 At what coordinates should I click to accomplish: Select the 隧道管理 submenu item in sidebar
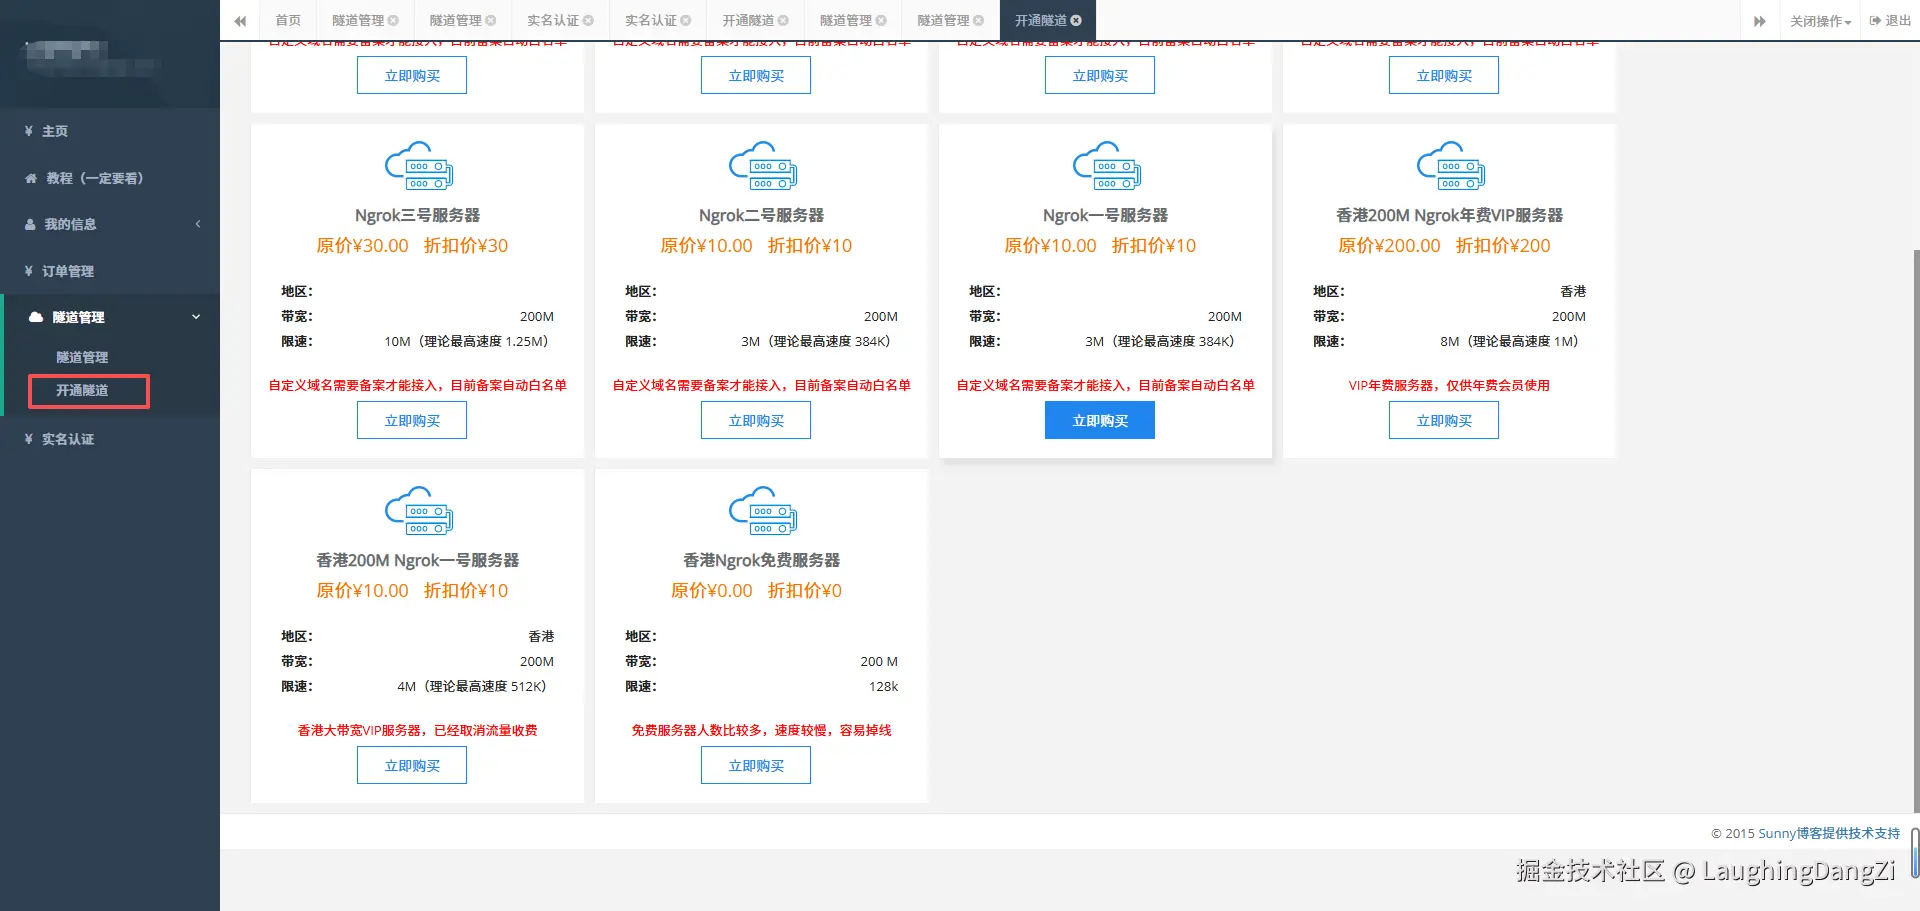tap(82, 357)
